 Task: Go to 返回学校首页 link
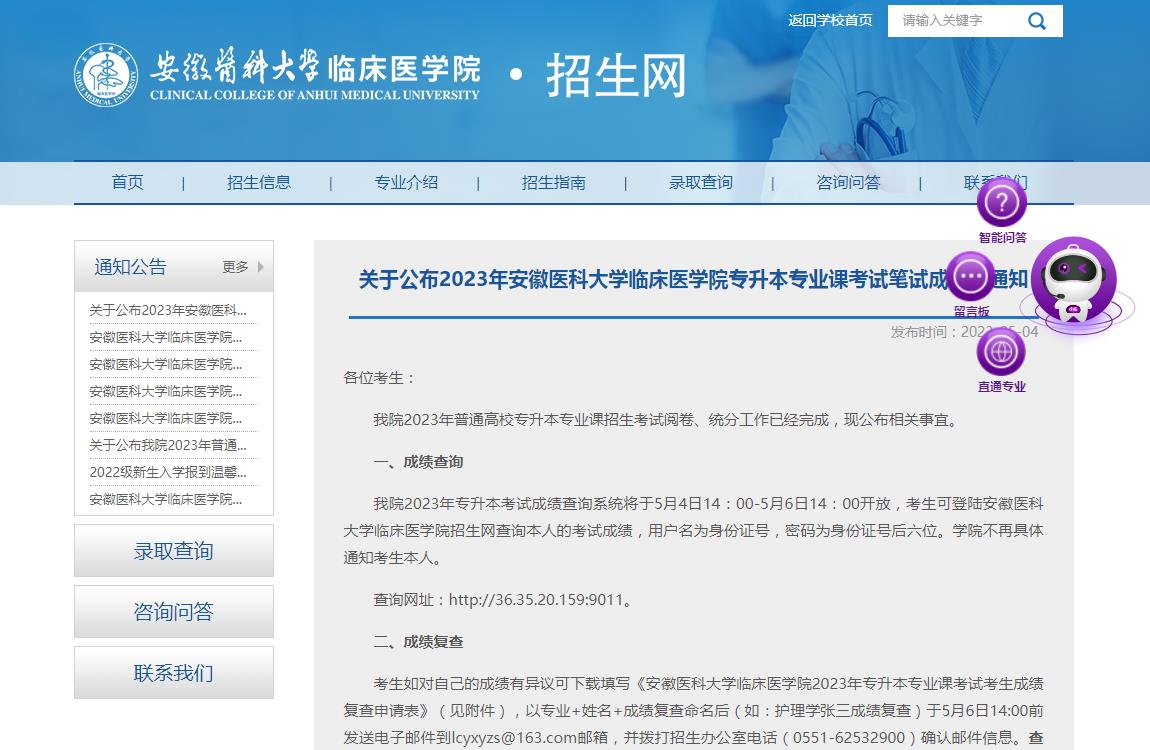[830, 21]
